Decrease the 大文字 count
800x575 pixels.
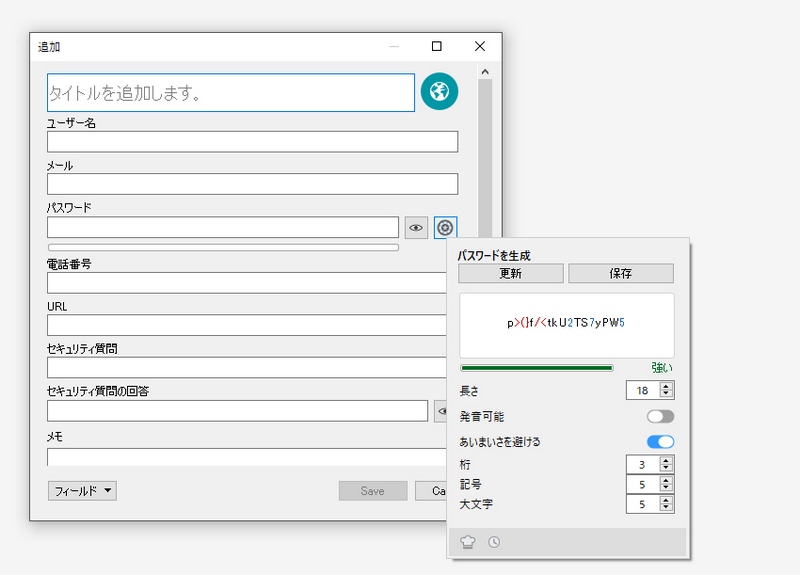(x=666, y=508)
